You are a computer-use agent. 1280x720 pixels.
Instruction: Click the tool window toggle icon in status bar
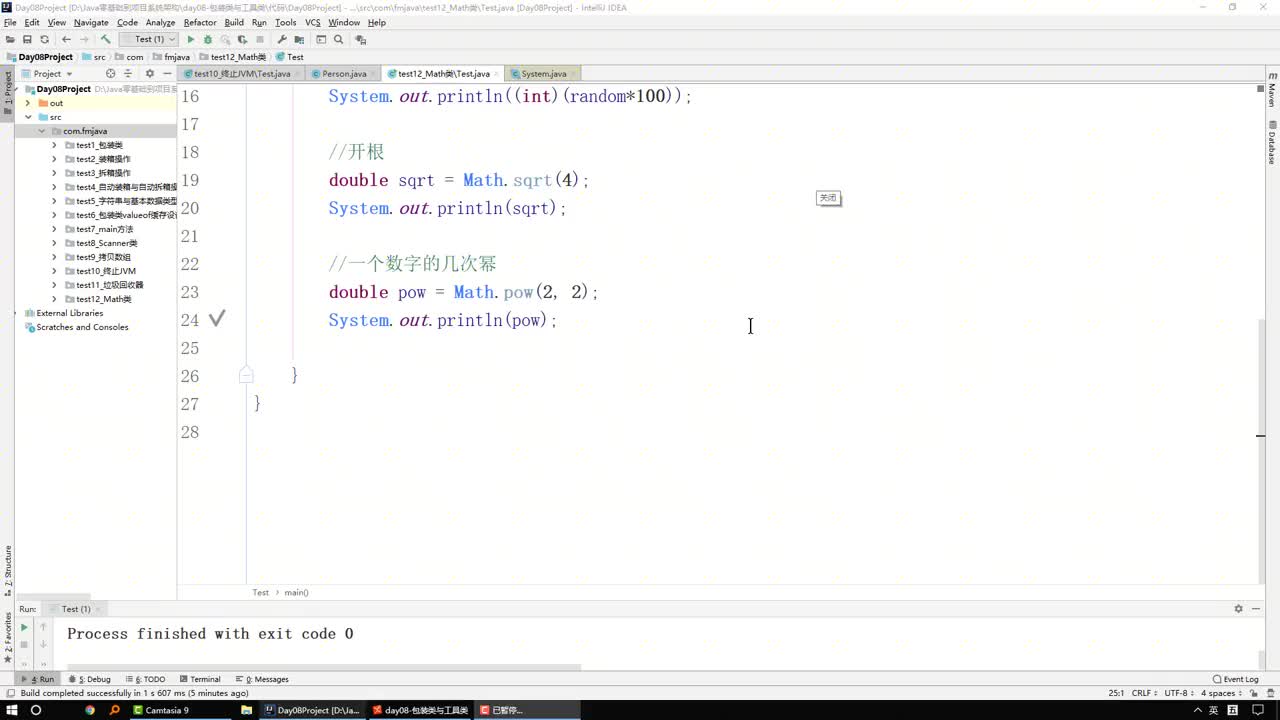9,693
